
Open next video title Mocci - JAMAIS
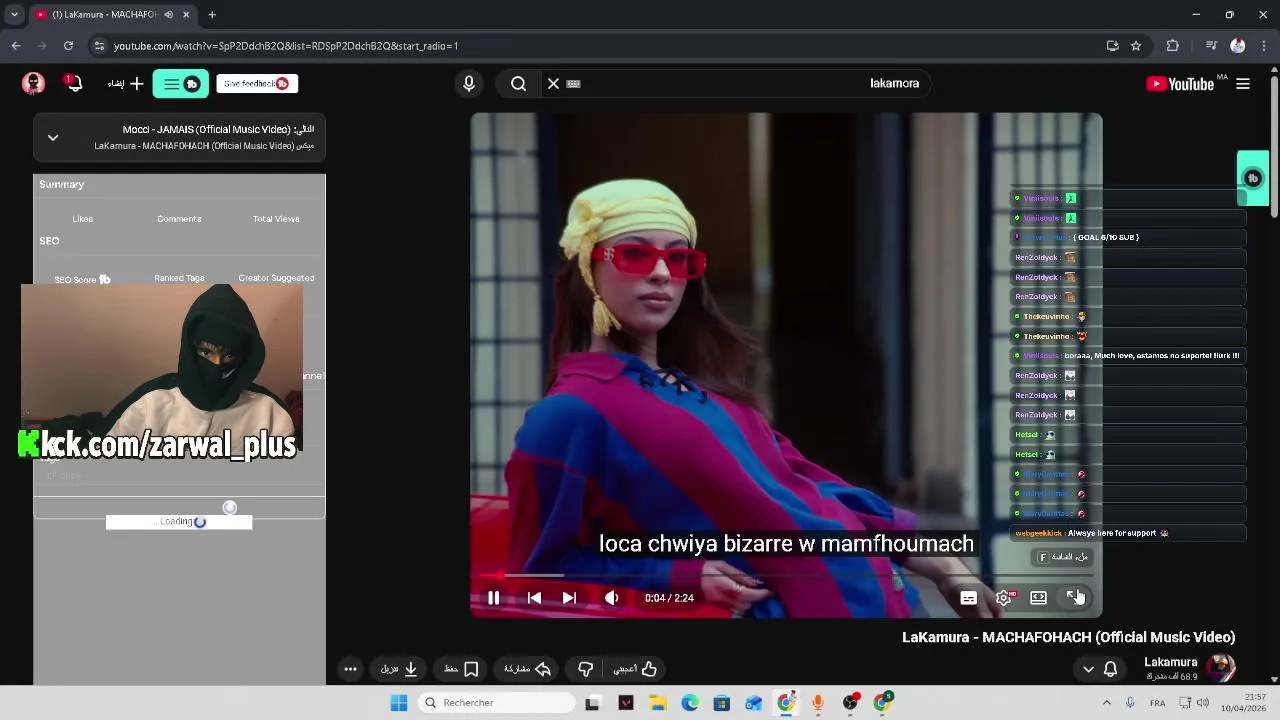[x=218, y=129]
